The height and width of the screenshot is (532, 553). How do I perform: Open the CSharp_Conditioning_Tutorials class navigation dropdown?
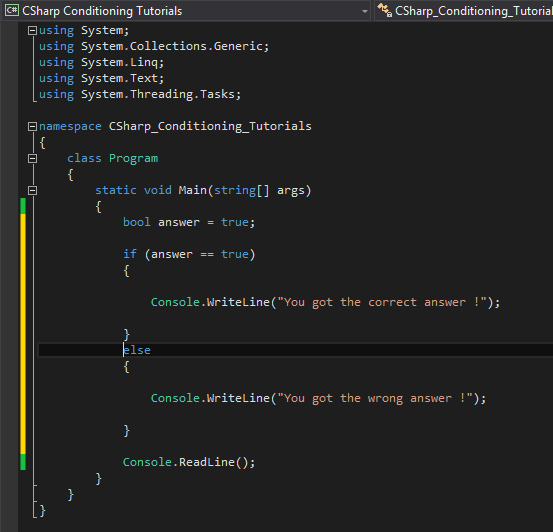(x=463, y=11)
